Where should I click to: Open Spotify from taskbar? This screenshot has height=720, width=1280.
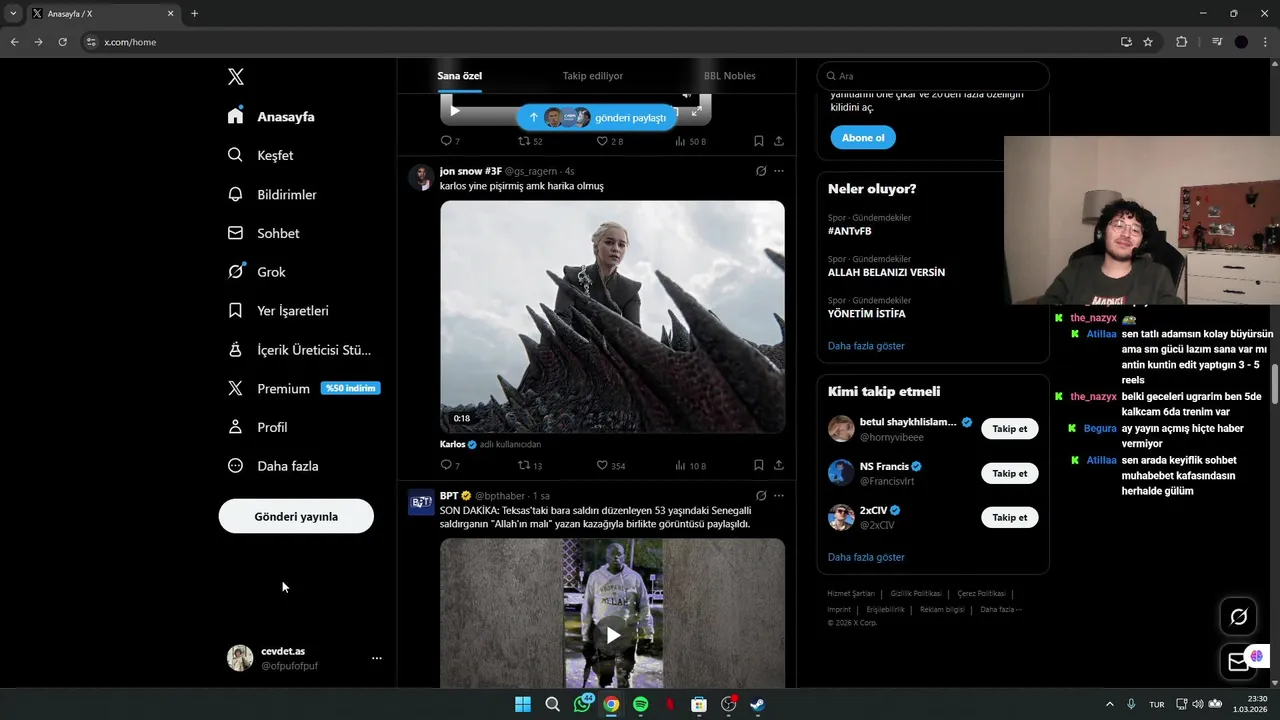click(x=641, y=704)
